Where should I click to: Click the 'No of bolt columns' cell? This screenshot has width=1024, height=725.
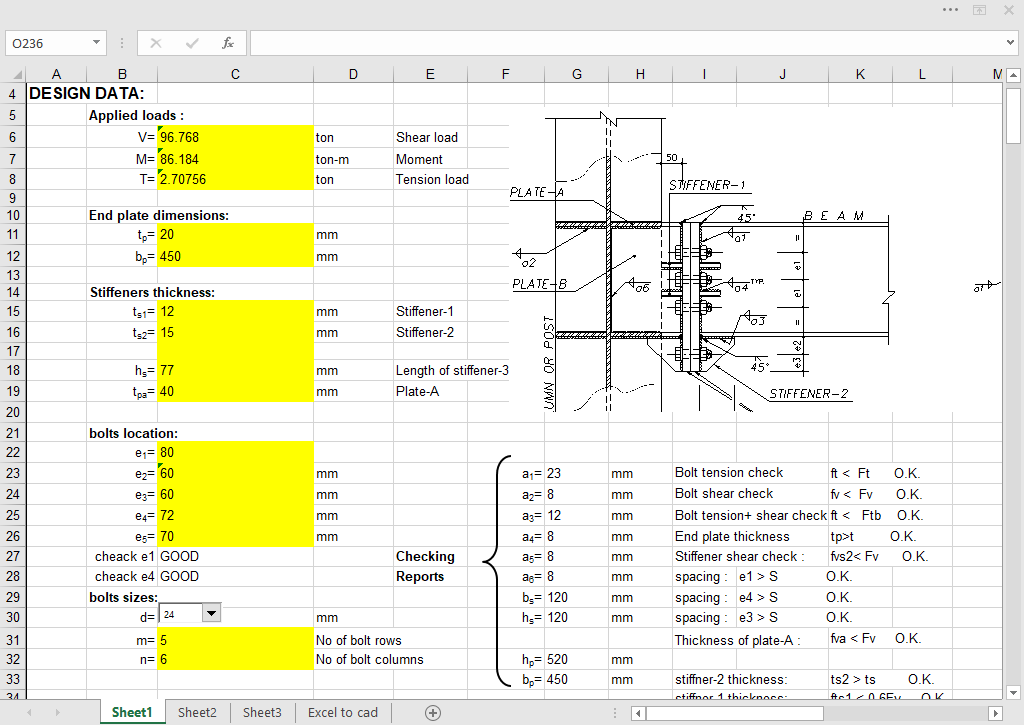tap(370, 660)
